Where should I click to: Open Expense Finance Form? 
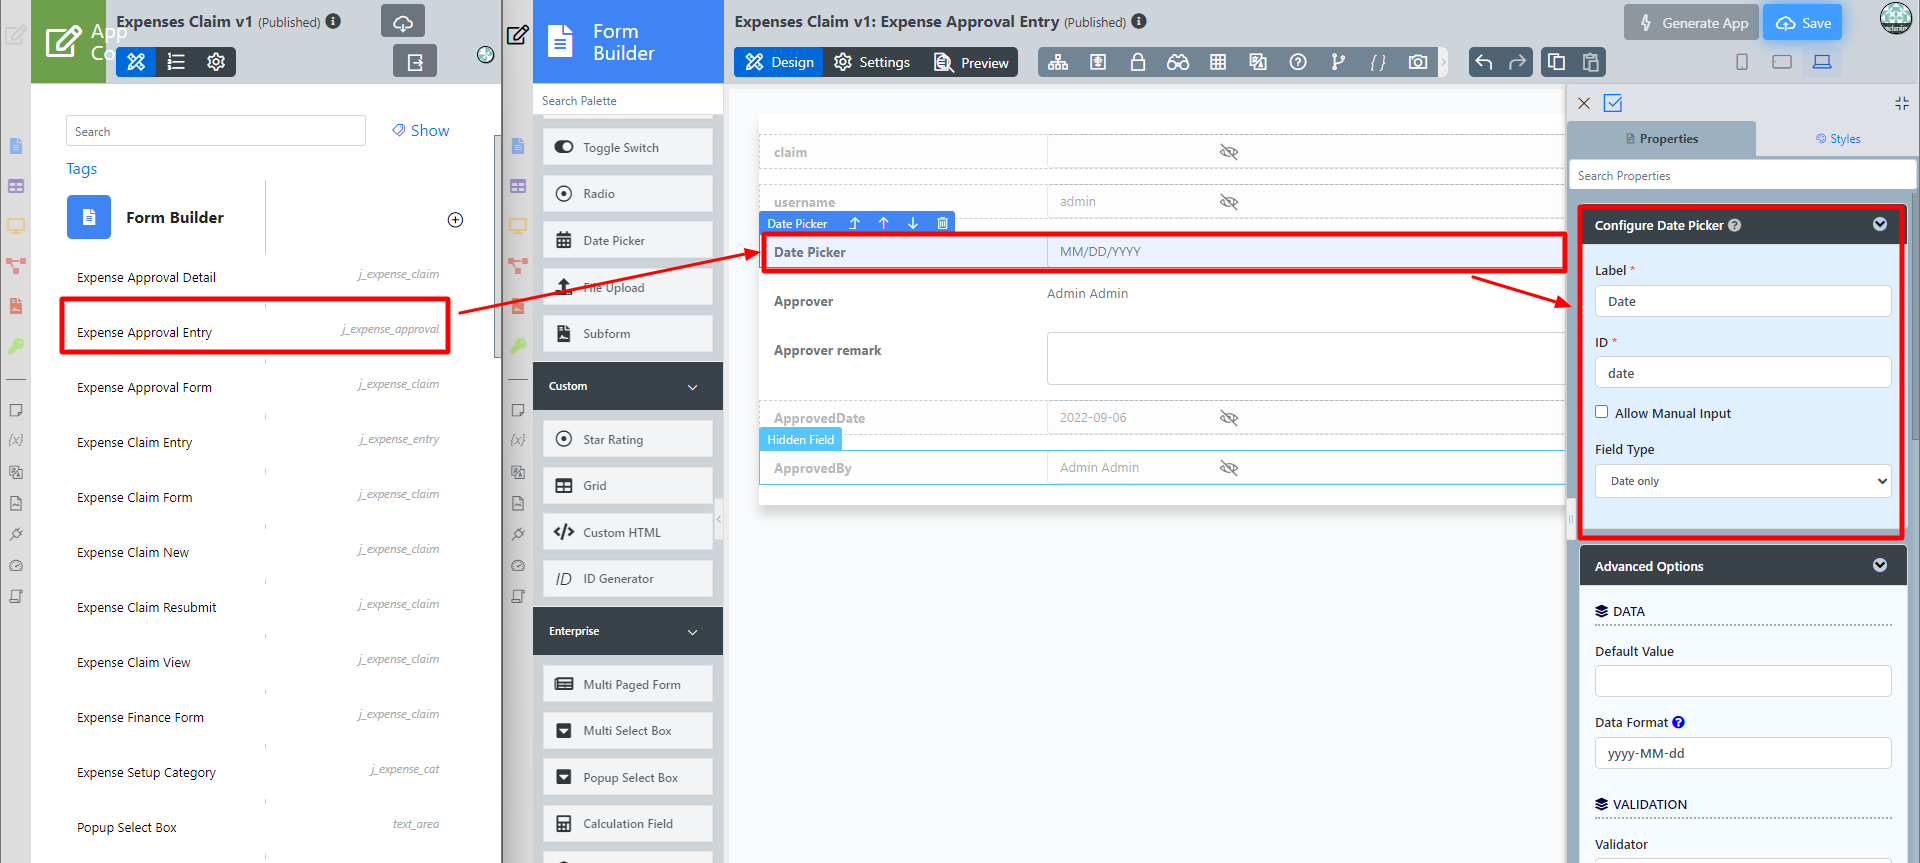(x=140, y=717)
